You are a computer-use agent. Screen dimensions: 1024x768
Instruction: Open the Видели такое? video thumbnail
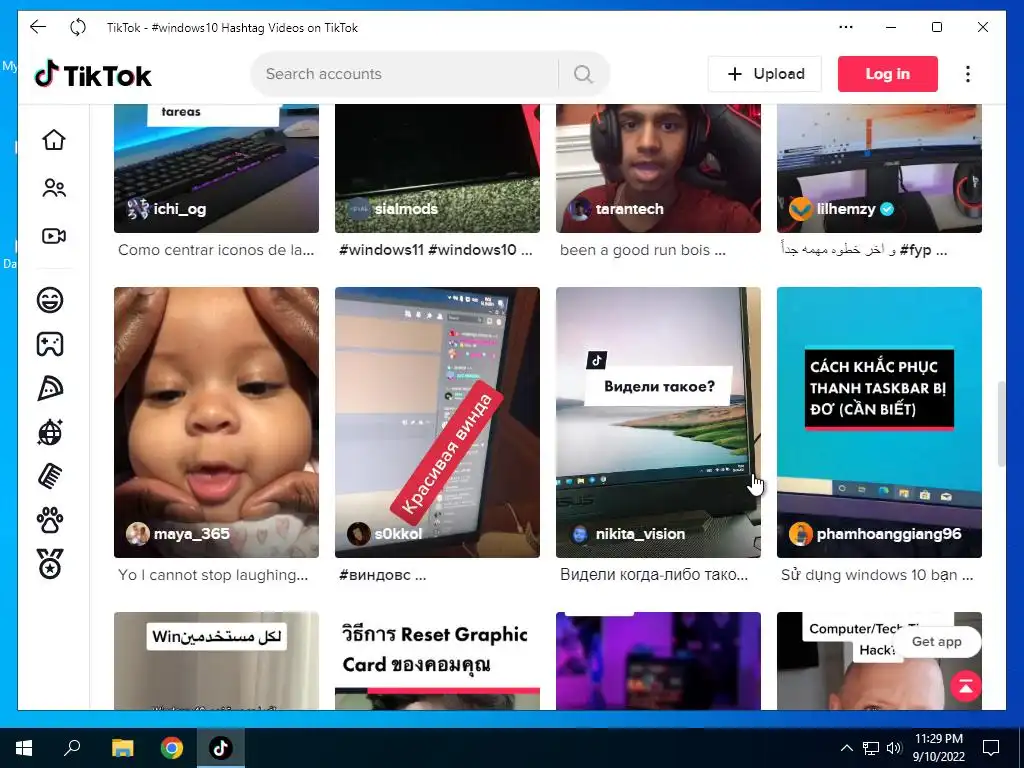point(658,422)
